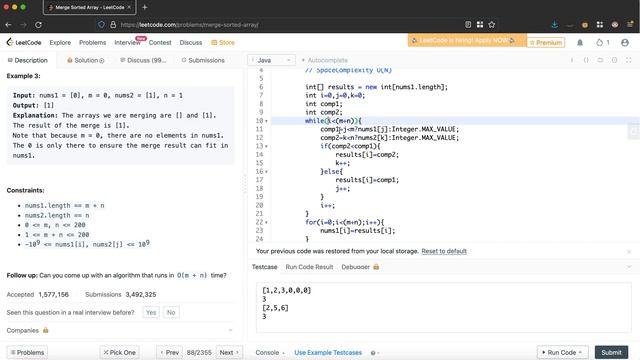Open the Java language dropdown
This screenshot has width=640, height=360.
271,60
